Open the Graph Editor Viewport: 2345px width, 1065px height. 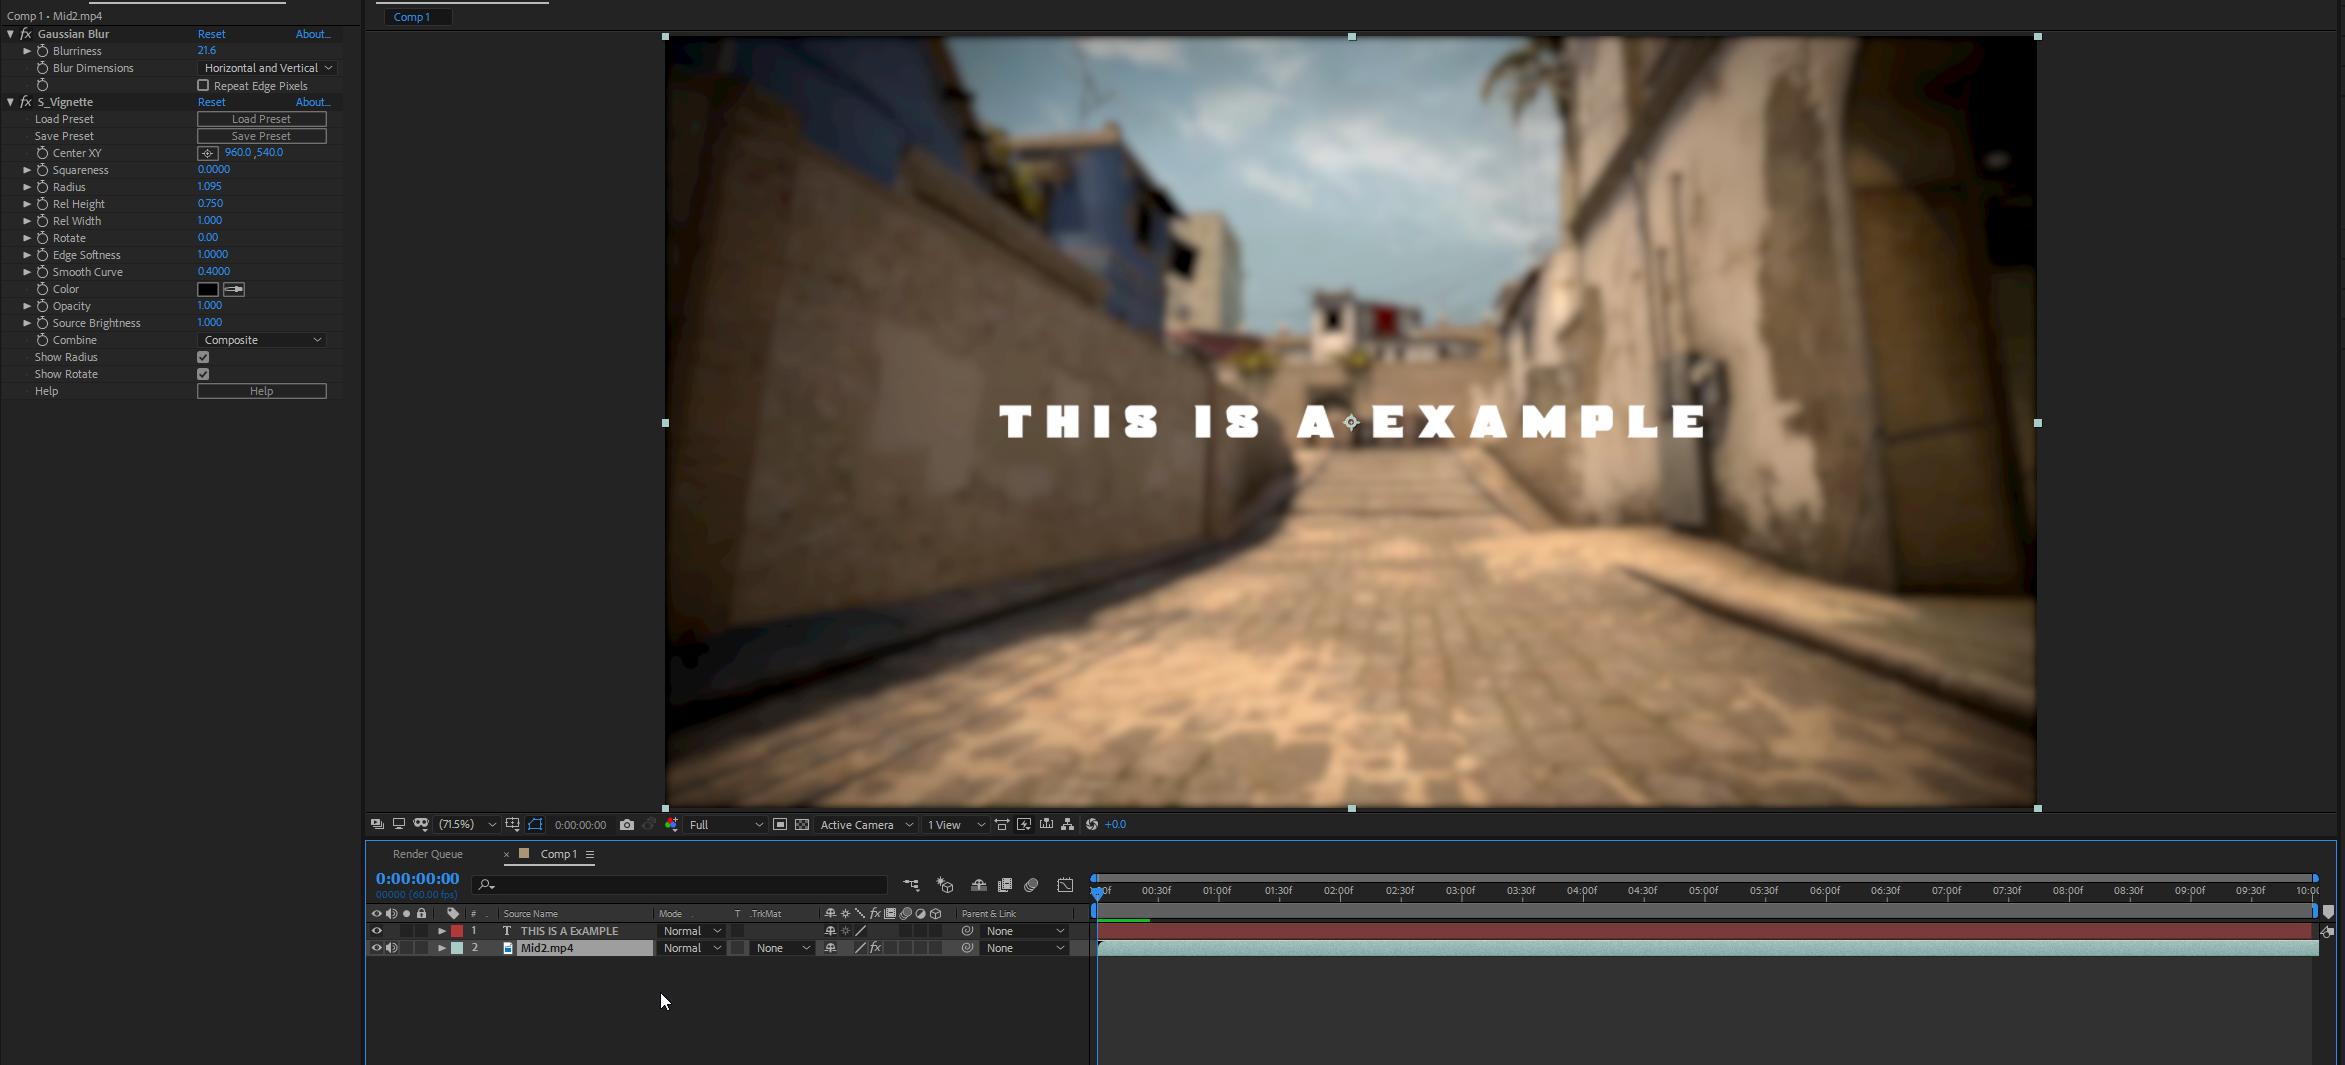tap(1066, 885)
